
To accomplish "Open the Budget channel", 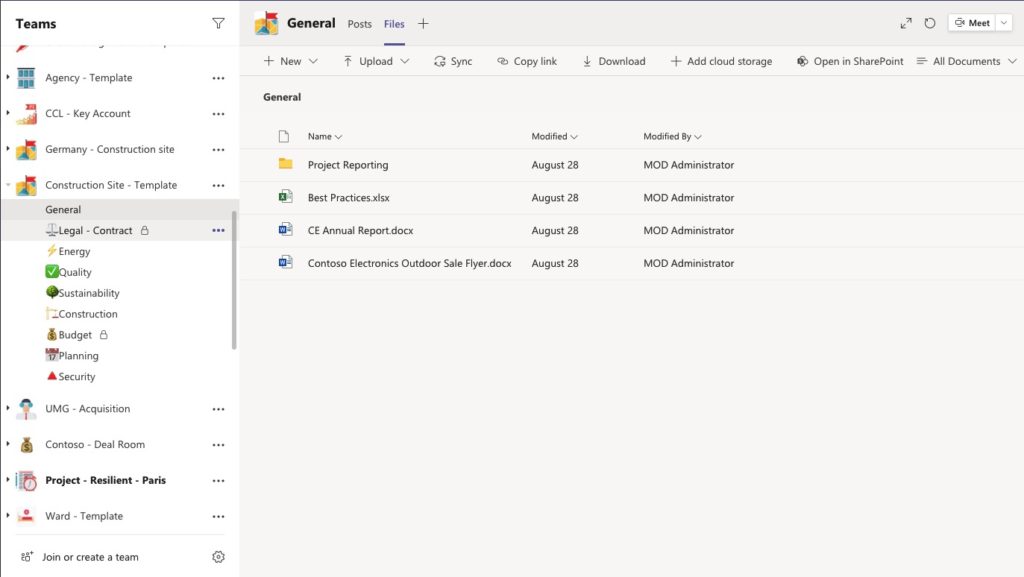I will coord(76,335).
